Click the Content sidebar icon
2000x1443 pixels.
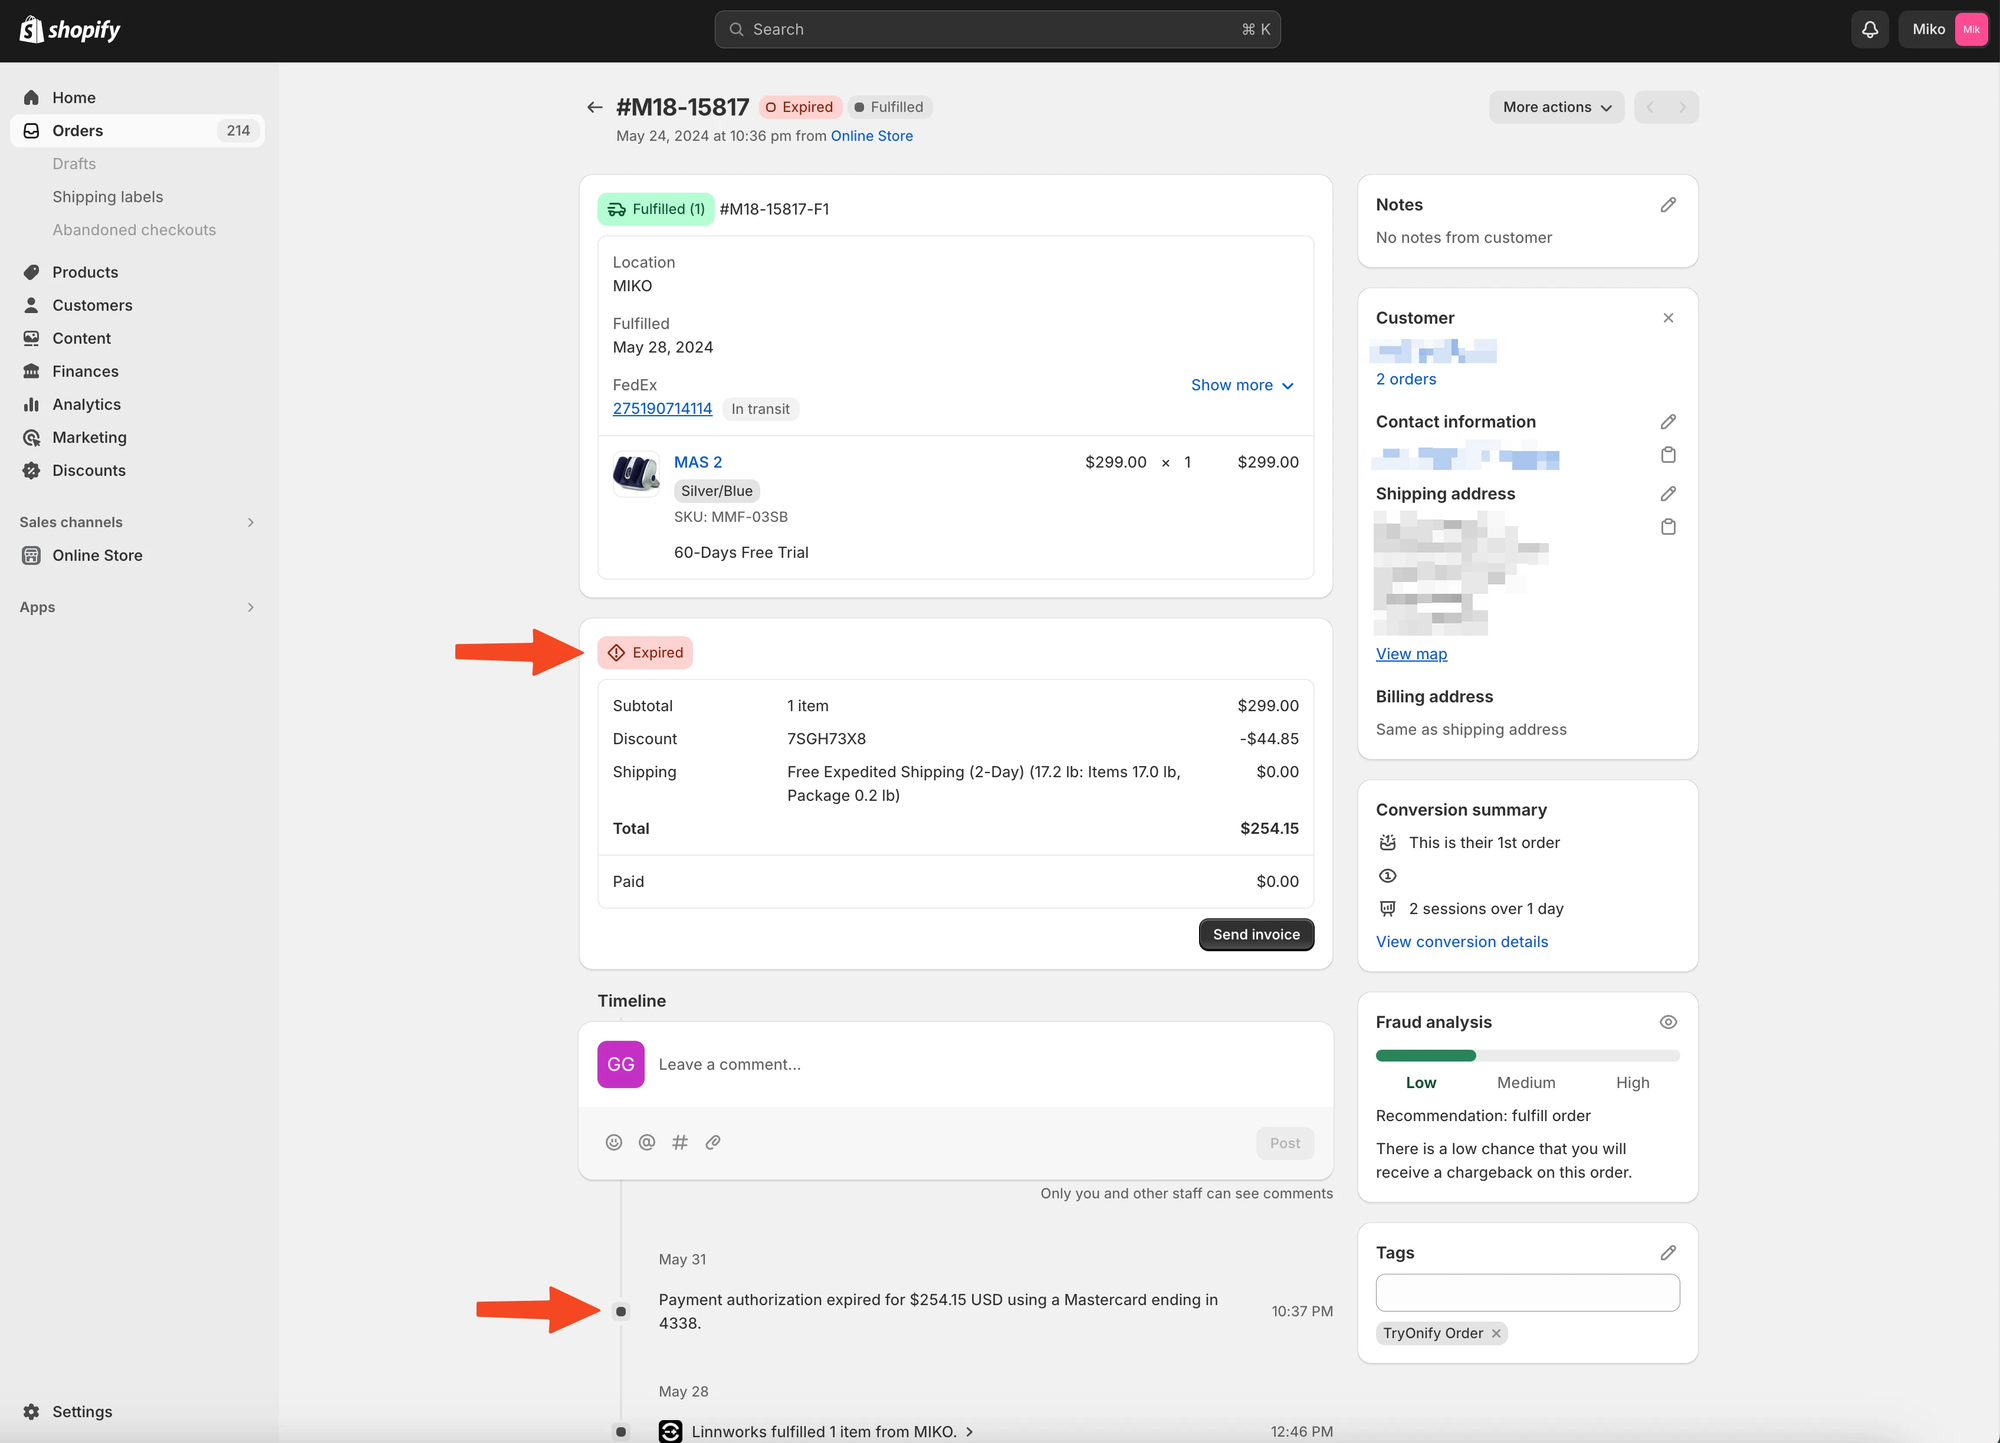31,338
